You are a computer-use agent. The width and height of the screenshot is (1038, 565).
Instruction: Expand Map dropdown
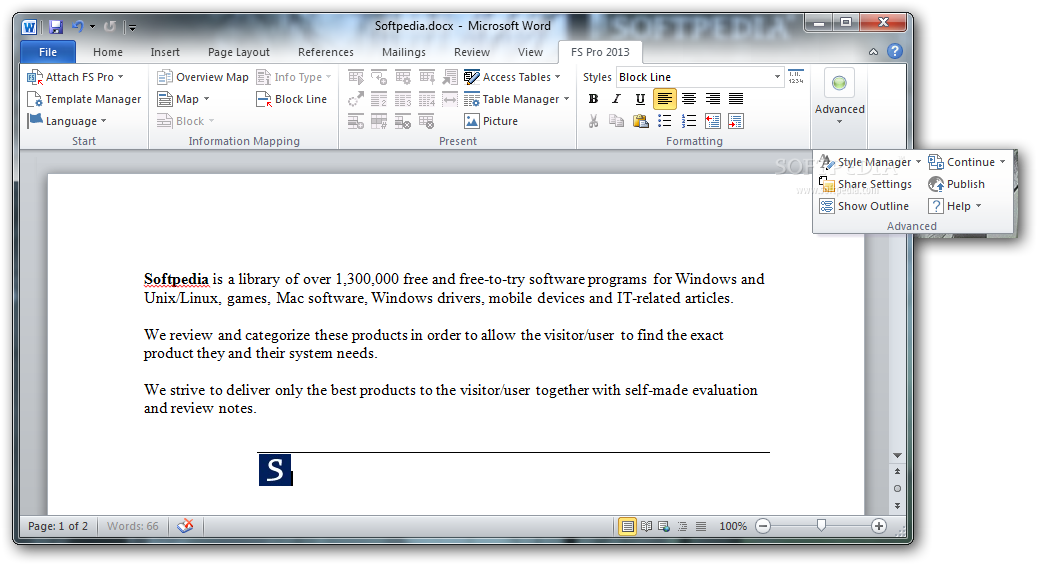pos(207,99)
